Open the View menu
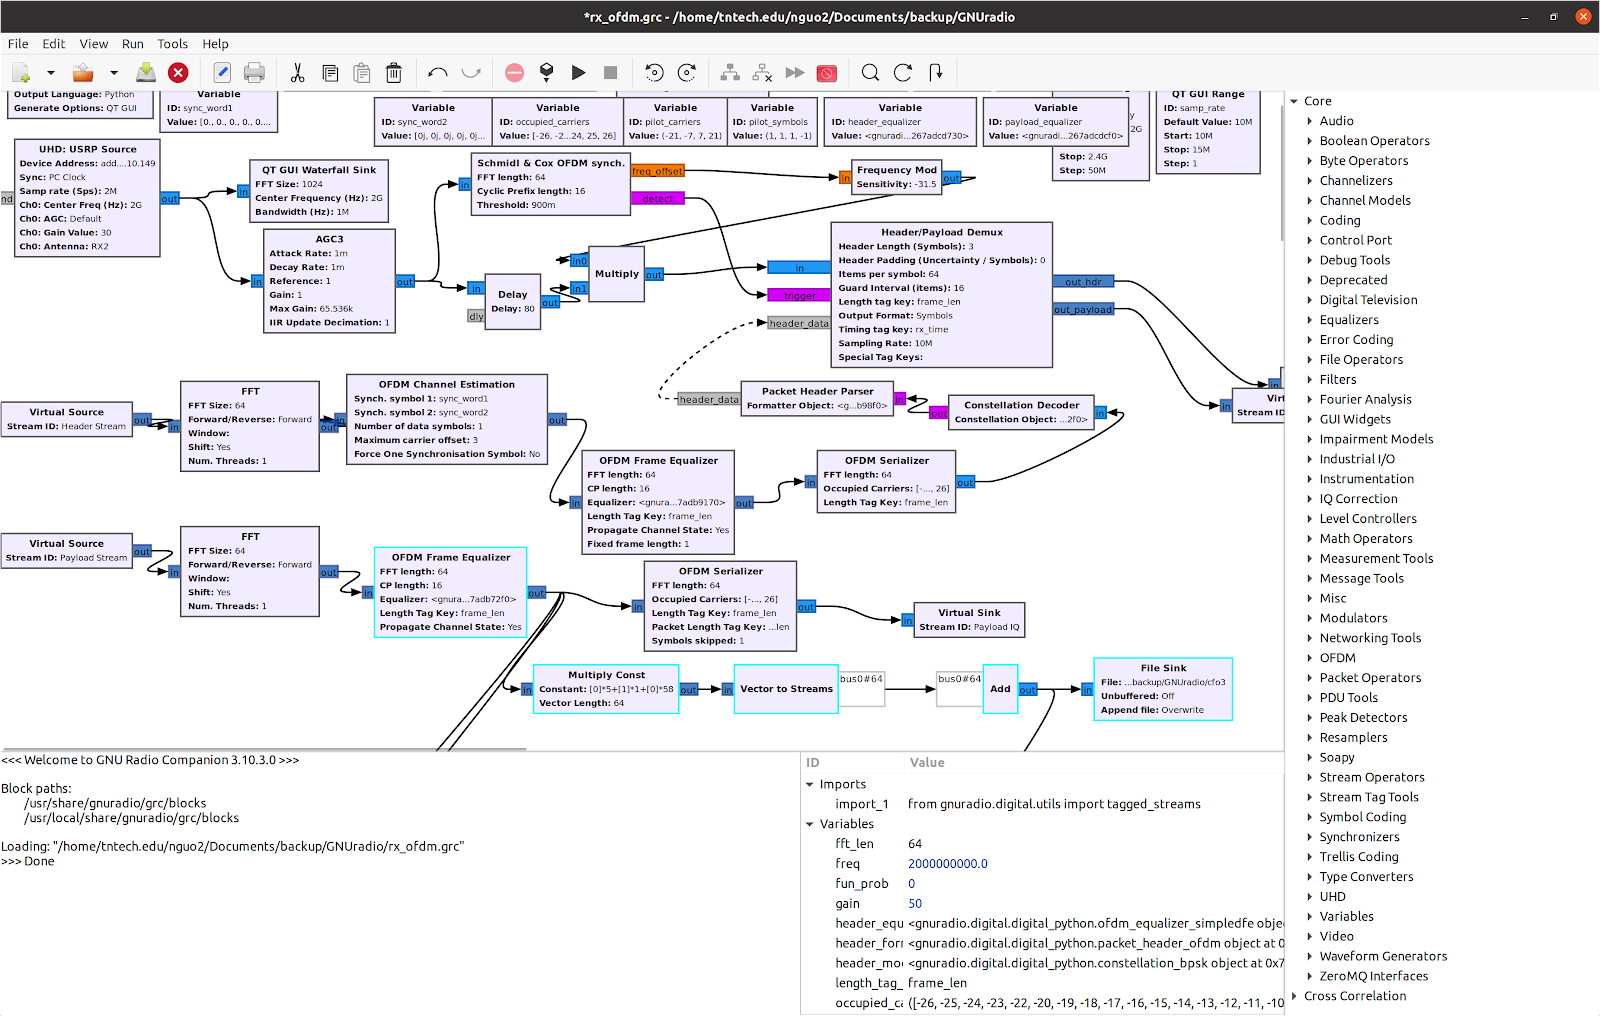Screen dimensions: 1600x1016 tap(94, 44)
